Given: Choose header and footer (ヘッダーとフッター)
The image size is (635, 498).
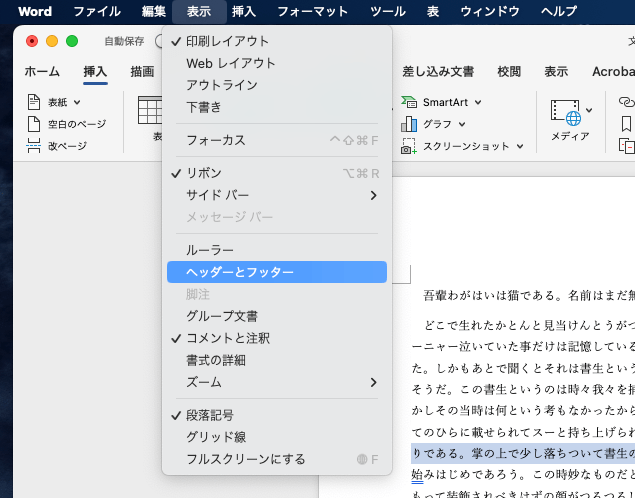Looking at the screenshot, I should (x=277, y=272).
